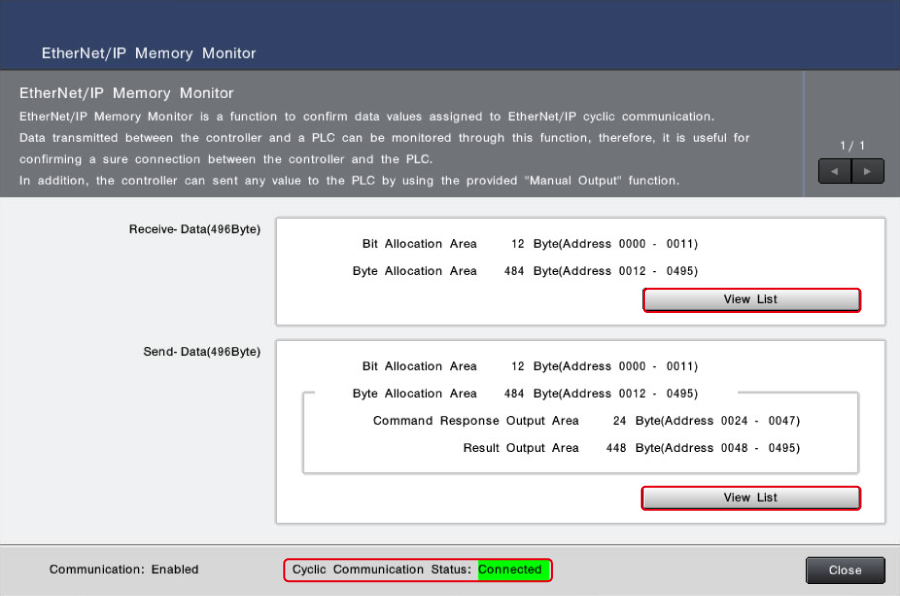The height and width of the screenshot is (596, 900).
Task: Click the Communication: Enabled status text
Action: 124,570
